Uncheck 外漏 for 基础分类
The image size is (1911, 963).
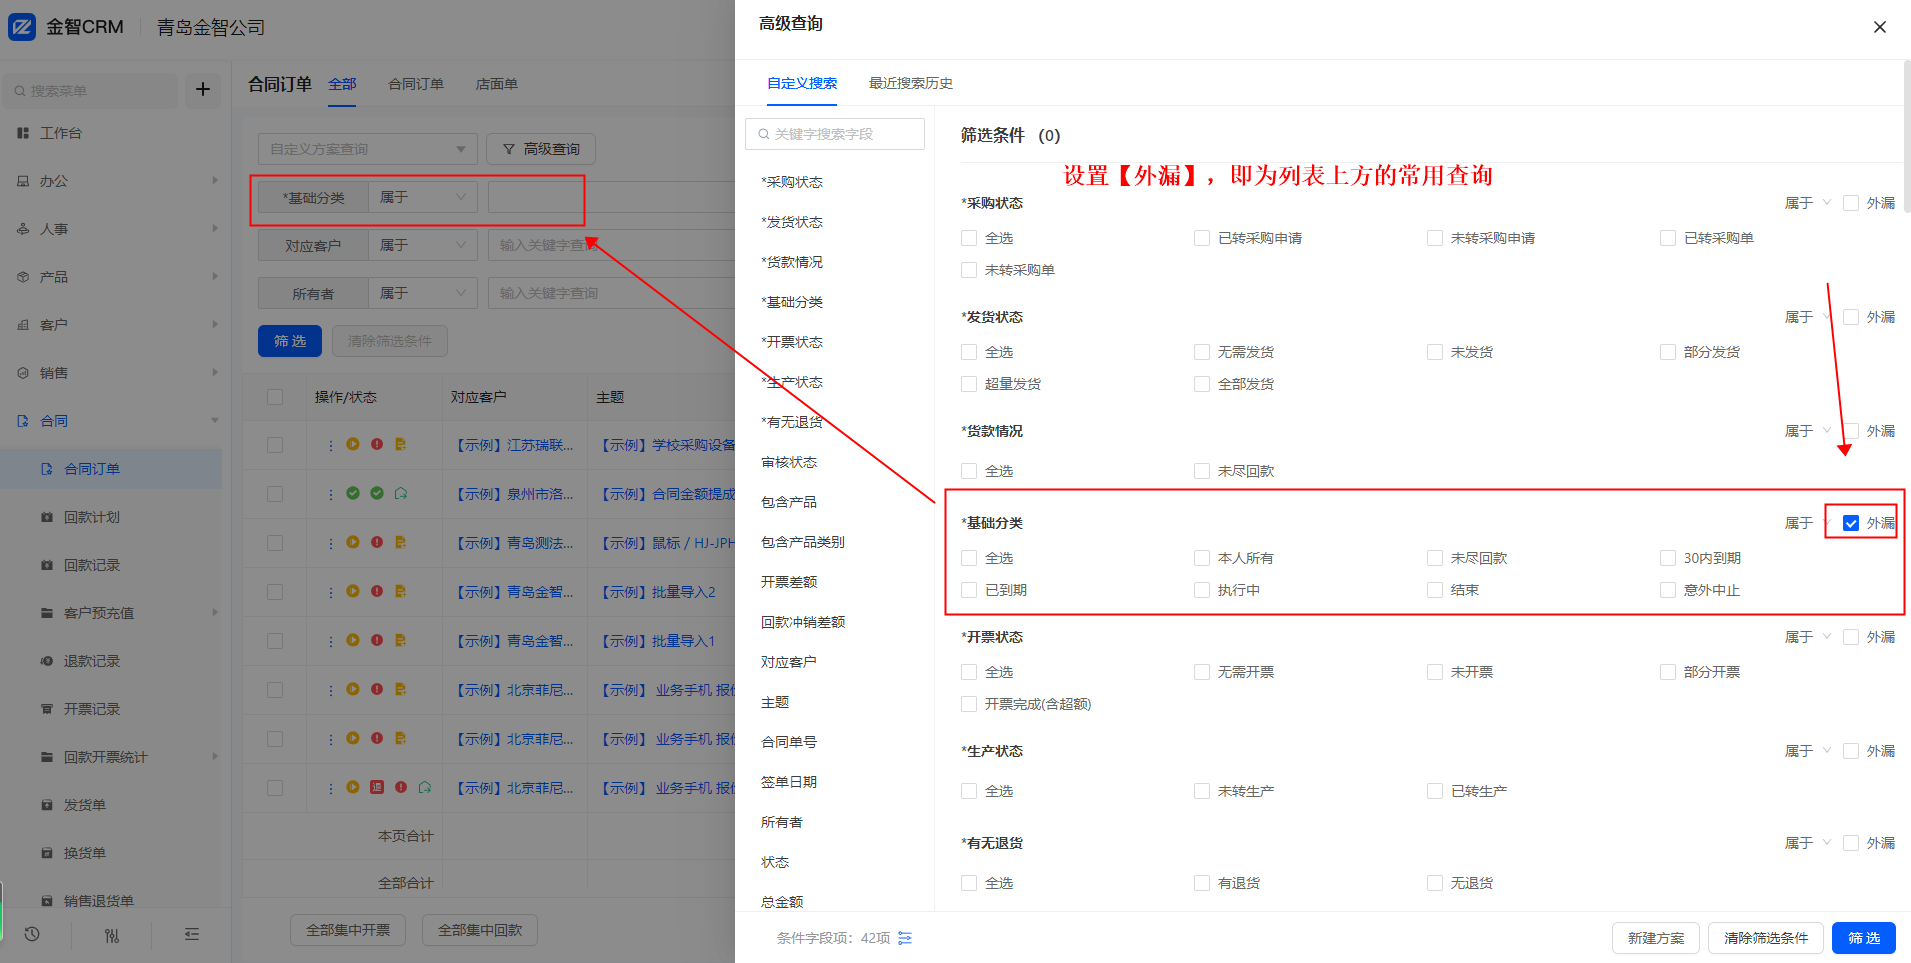[1851, 523]
